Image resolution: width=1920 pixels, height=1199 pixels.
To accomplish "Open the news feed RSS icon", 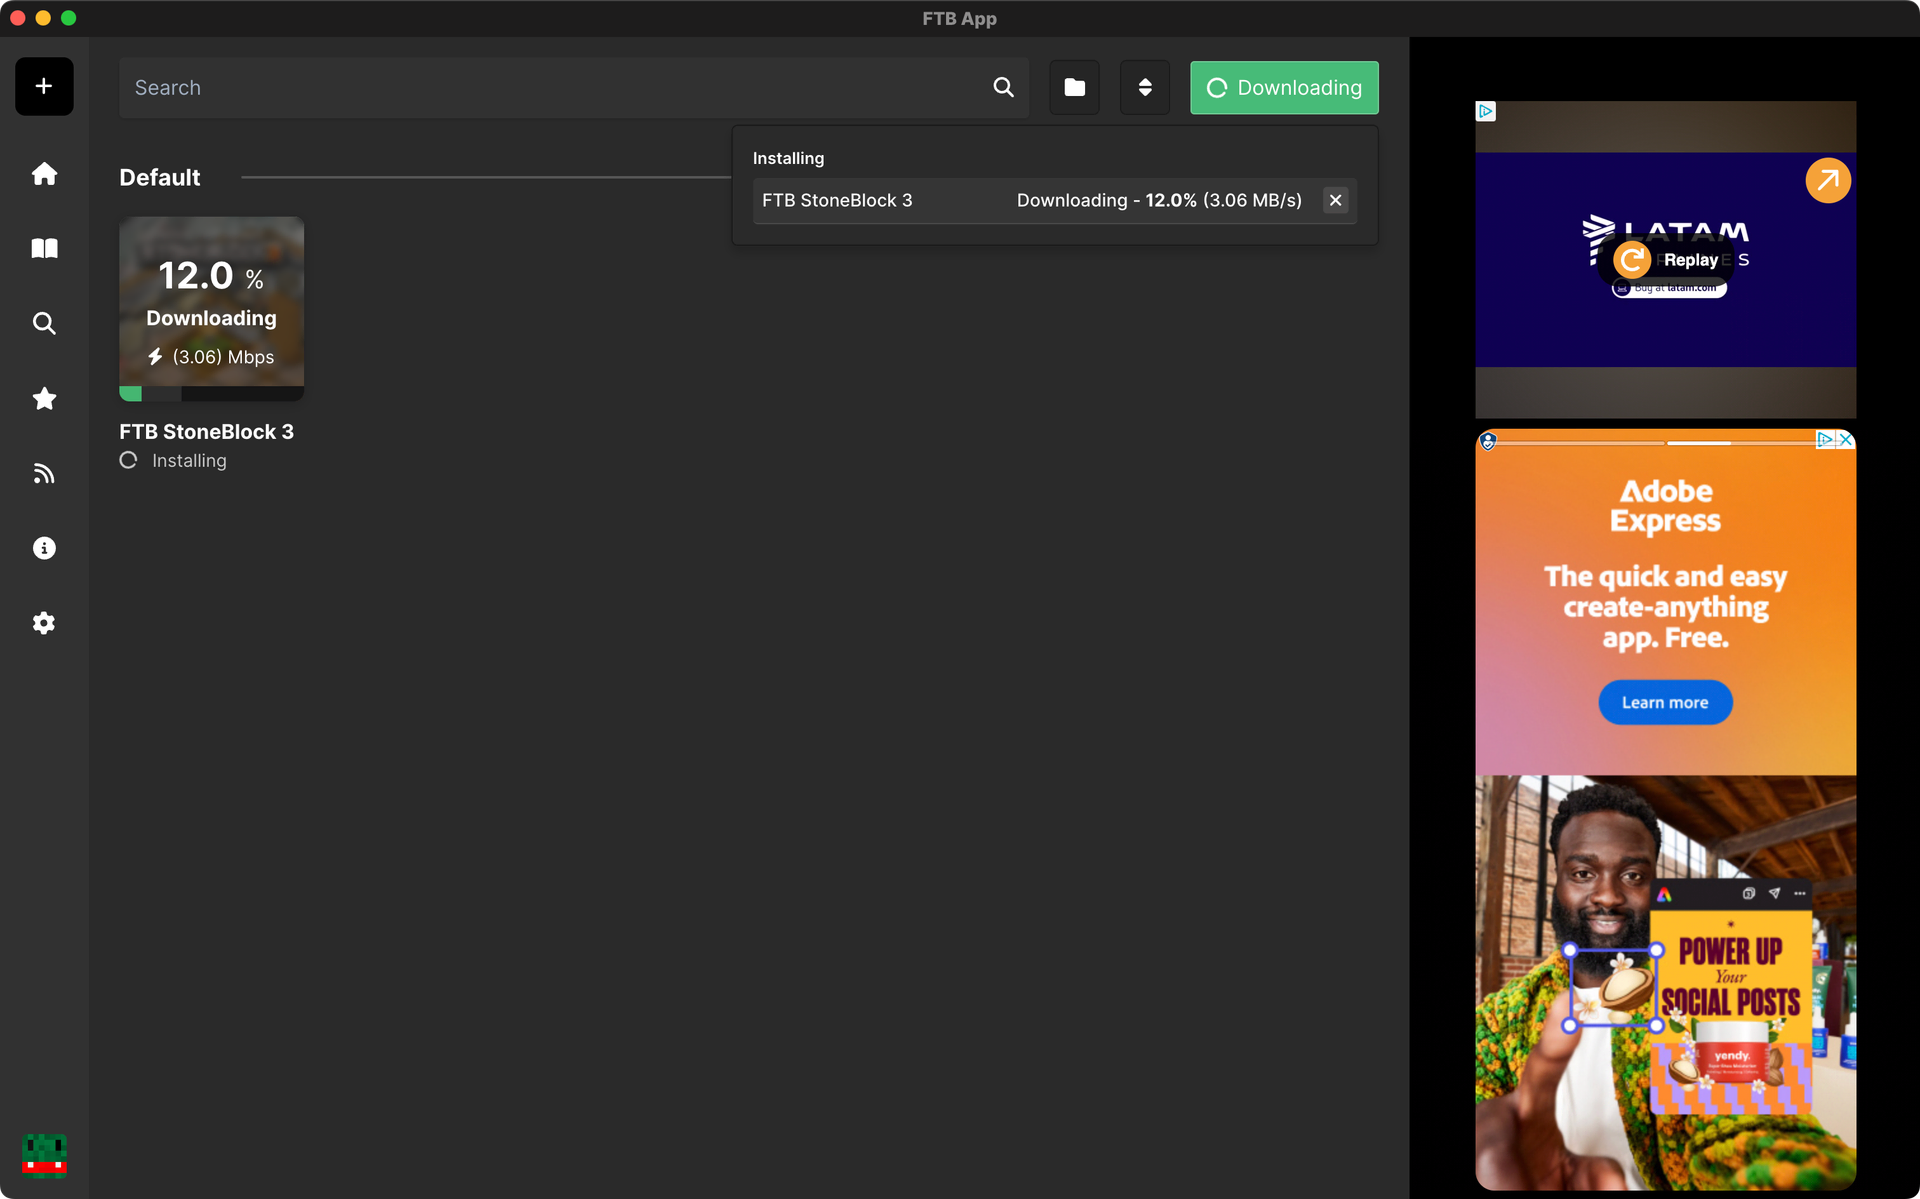I will coord(44,472).
